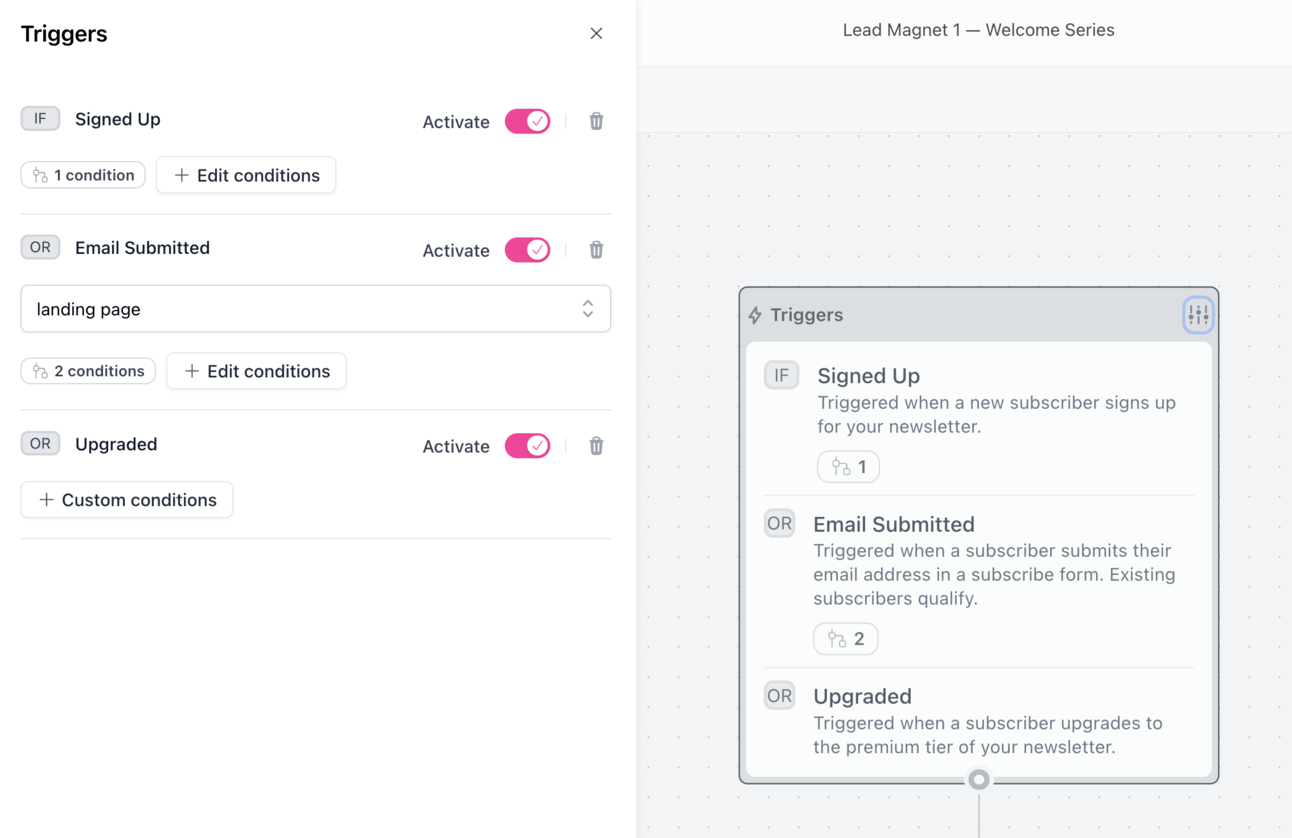Click the 1 condition badge in node
Viewport: 1292px width, 838px height.
[848, 467]
